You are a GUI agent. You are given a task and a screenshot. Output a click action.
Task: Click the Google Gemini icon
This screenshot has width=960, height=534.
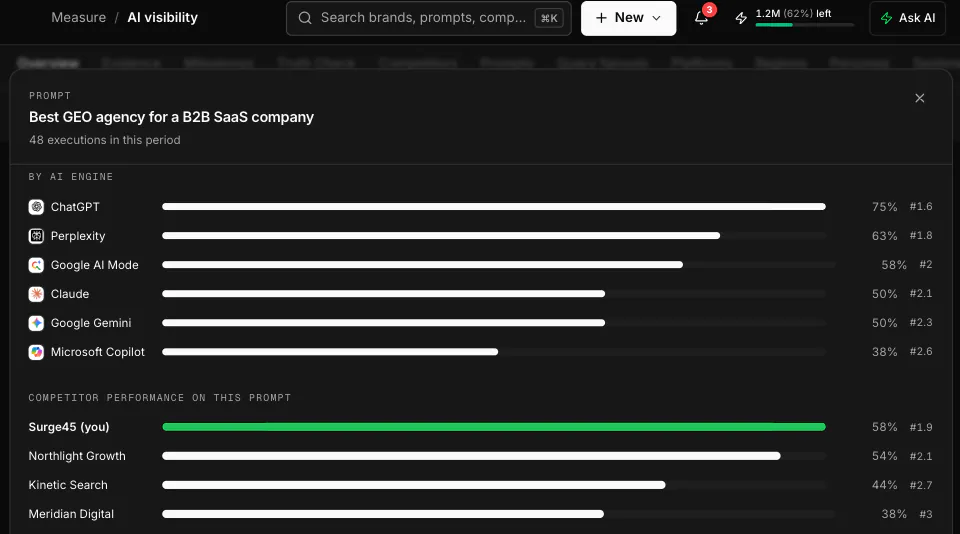(36, 323)
